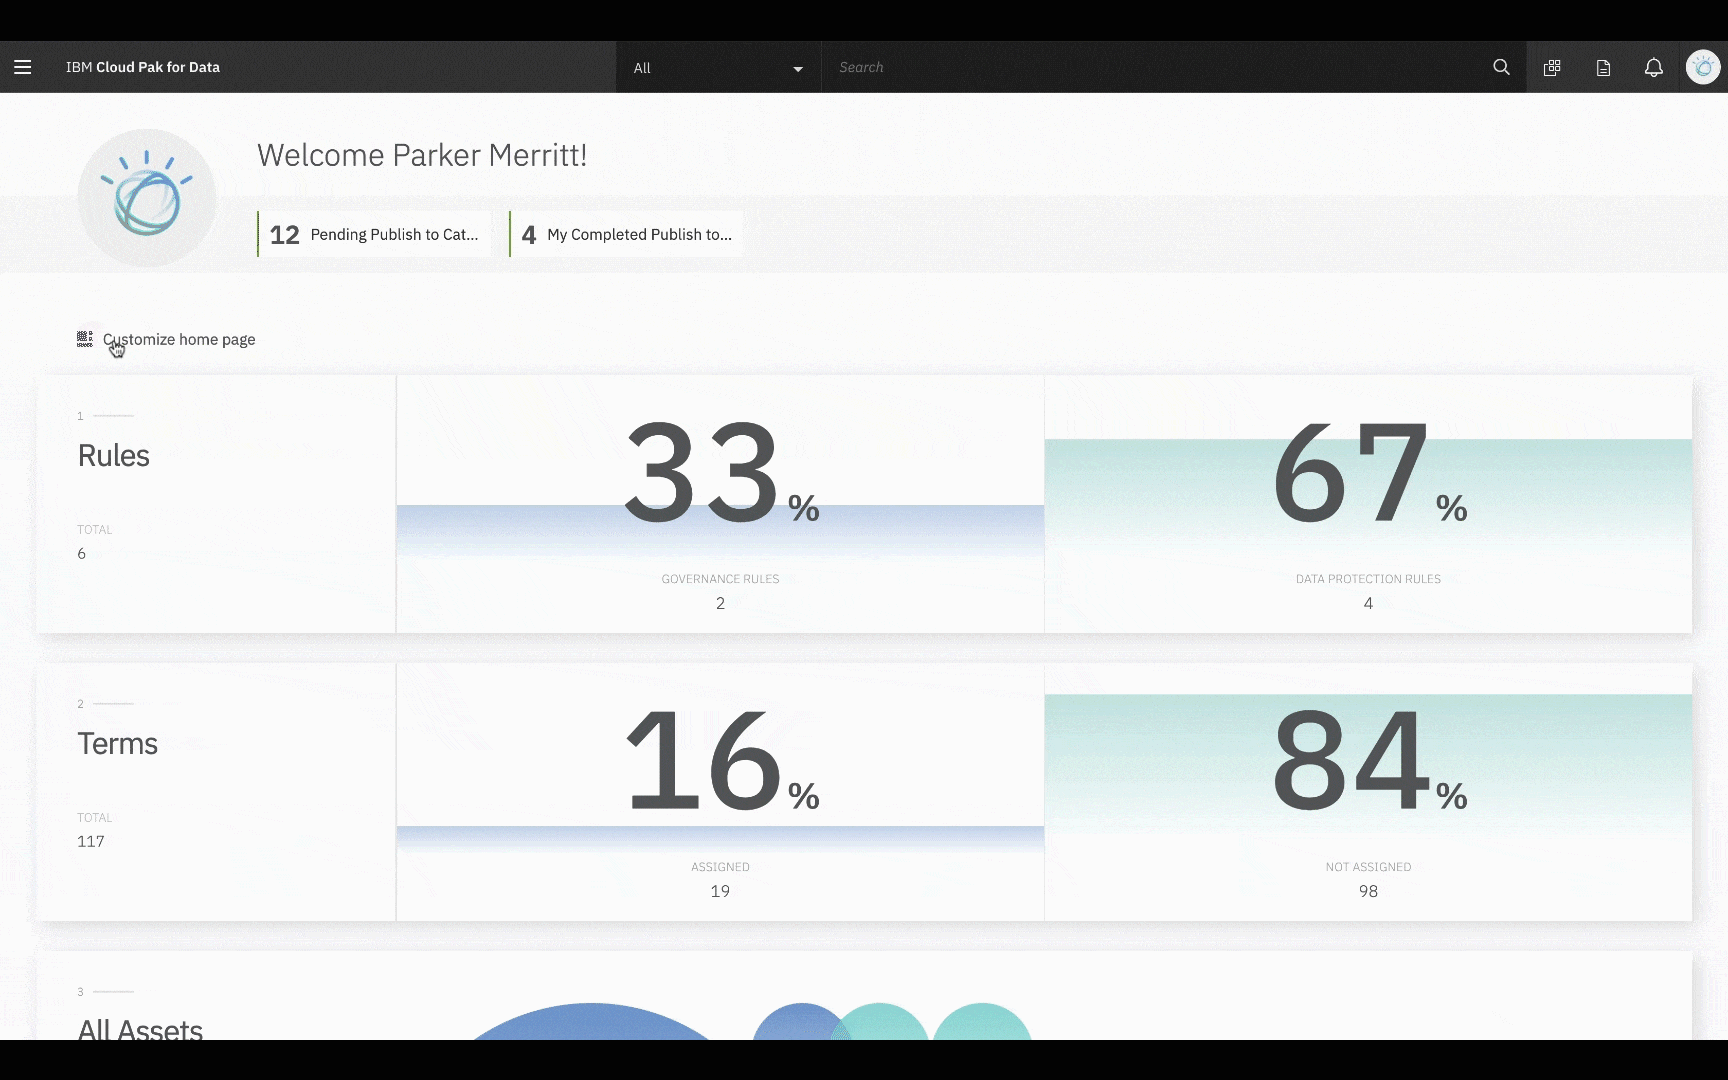Open 12 Pending Publish to Catalog tasks

click(374, 234)
